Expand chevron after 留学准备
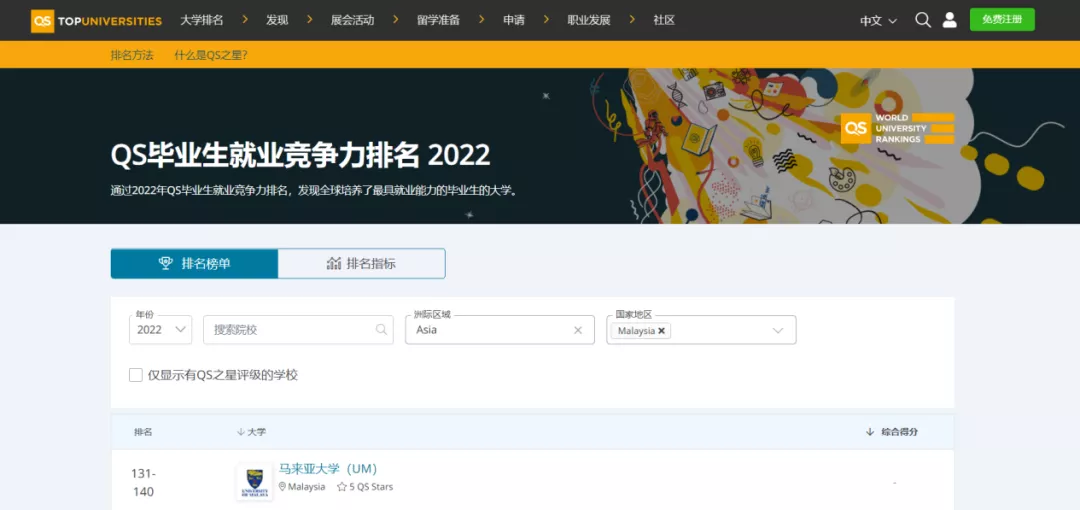The image size is (1080, 510). pyautogui.click(x=481, y=20)
